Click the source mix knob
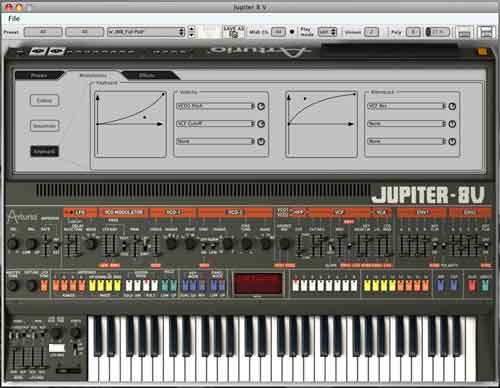This screenshot has width=500, height=388. click(x=284, y=244)
